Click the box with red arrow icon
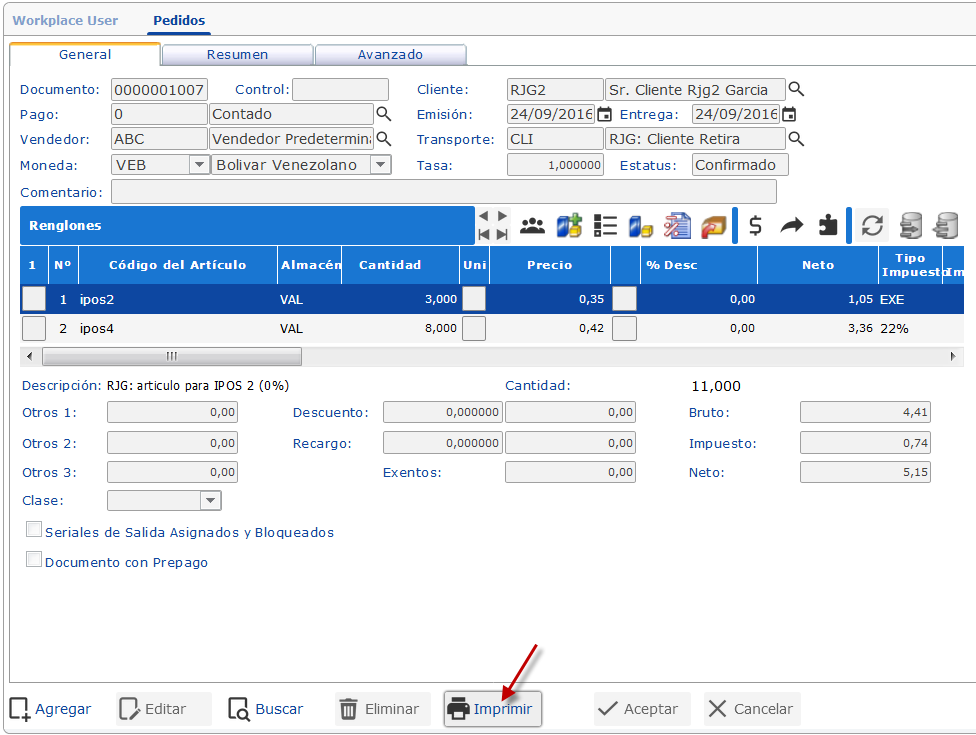 point(713,226)
